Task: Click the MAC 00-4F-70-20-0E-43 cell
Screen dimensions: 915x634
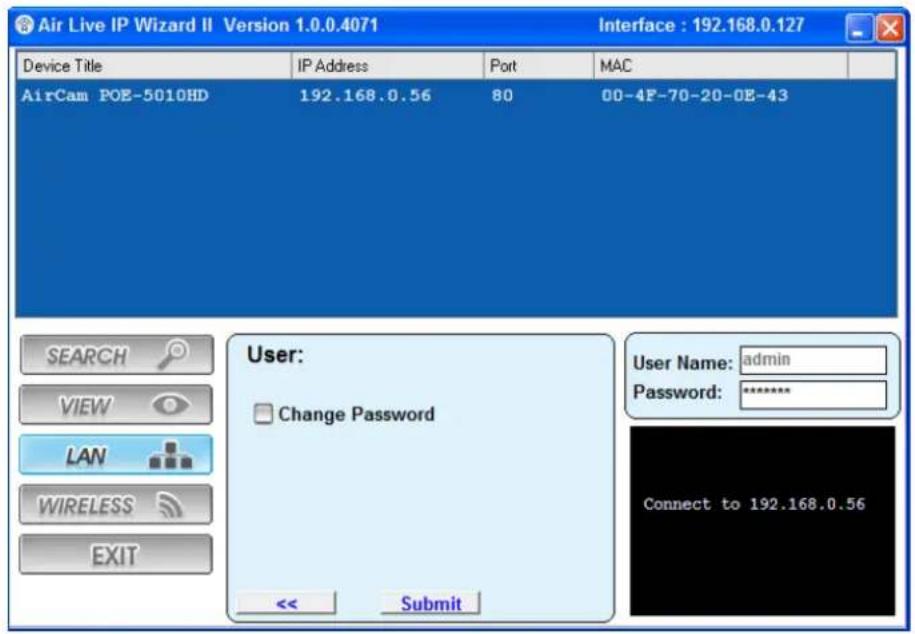Action: [x=694, y=96]
